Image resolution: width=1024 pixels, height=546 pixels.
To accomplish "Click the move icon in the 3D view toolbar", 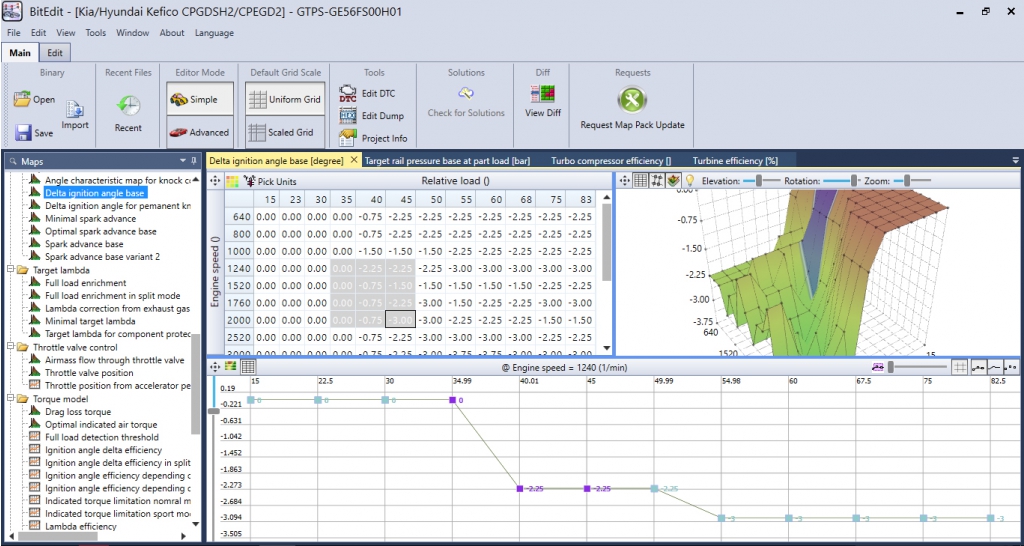I will point(625,180).
